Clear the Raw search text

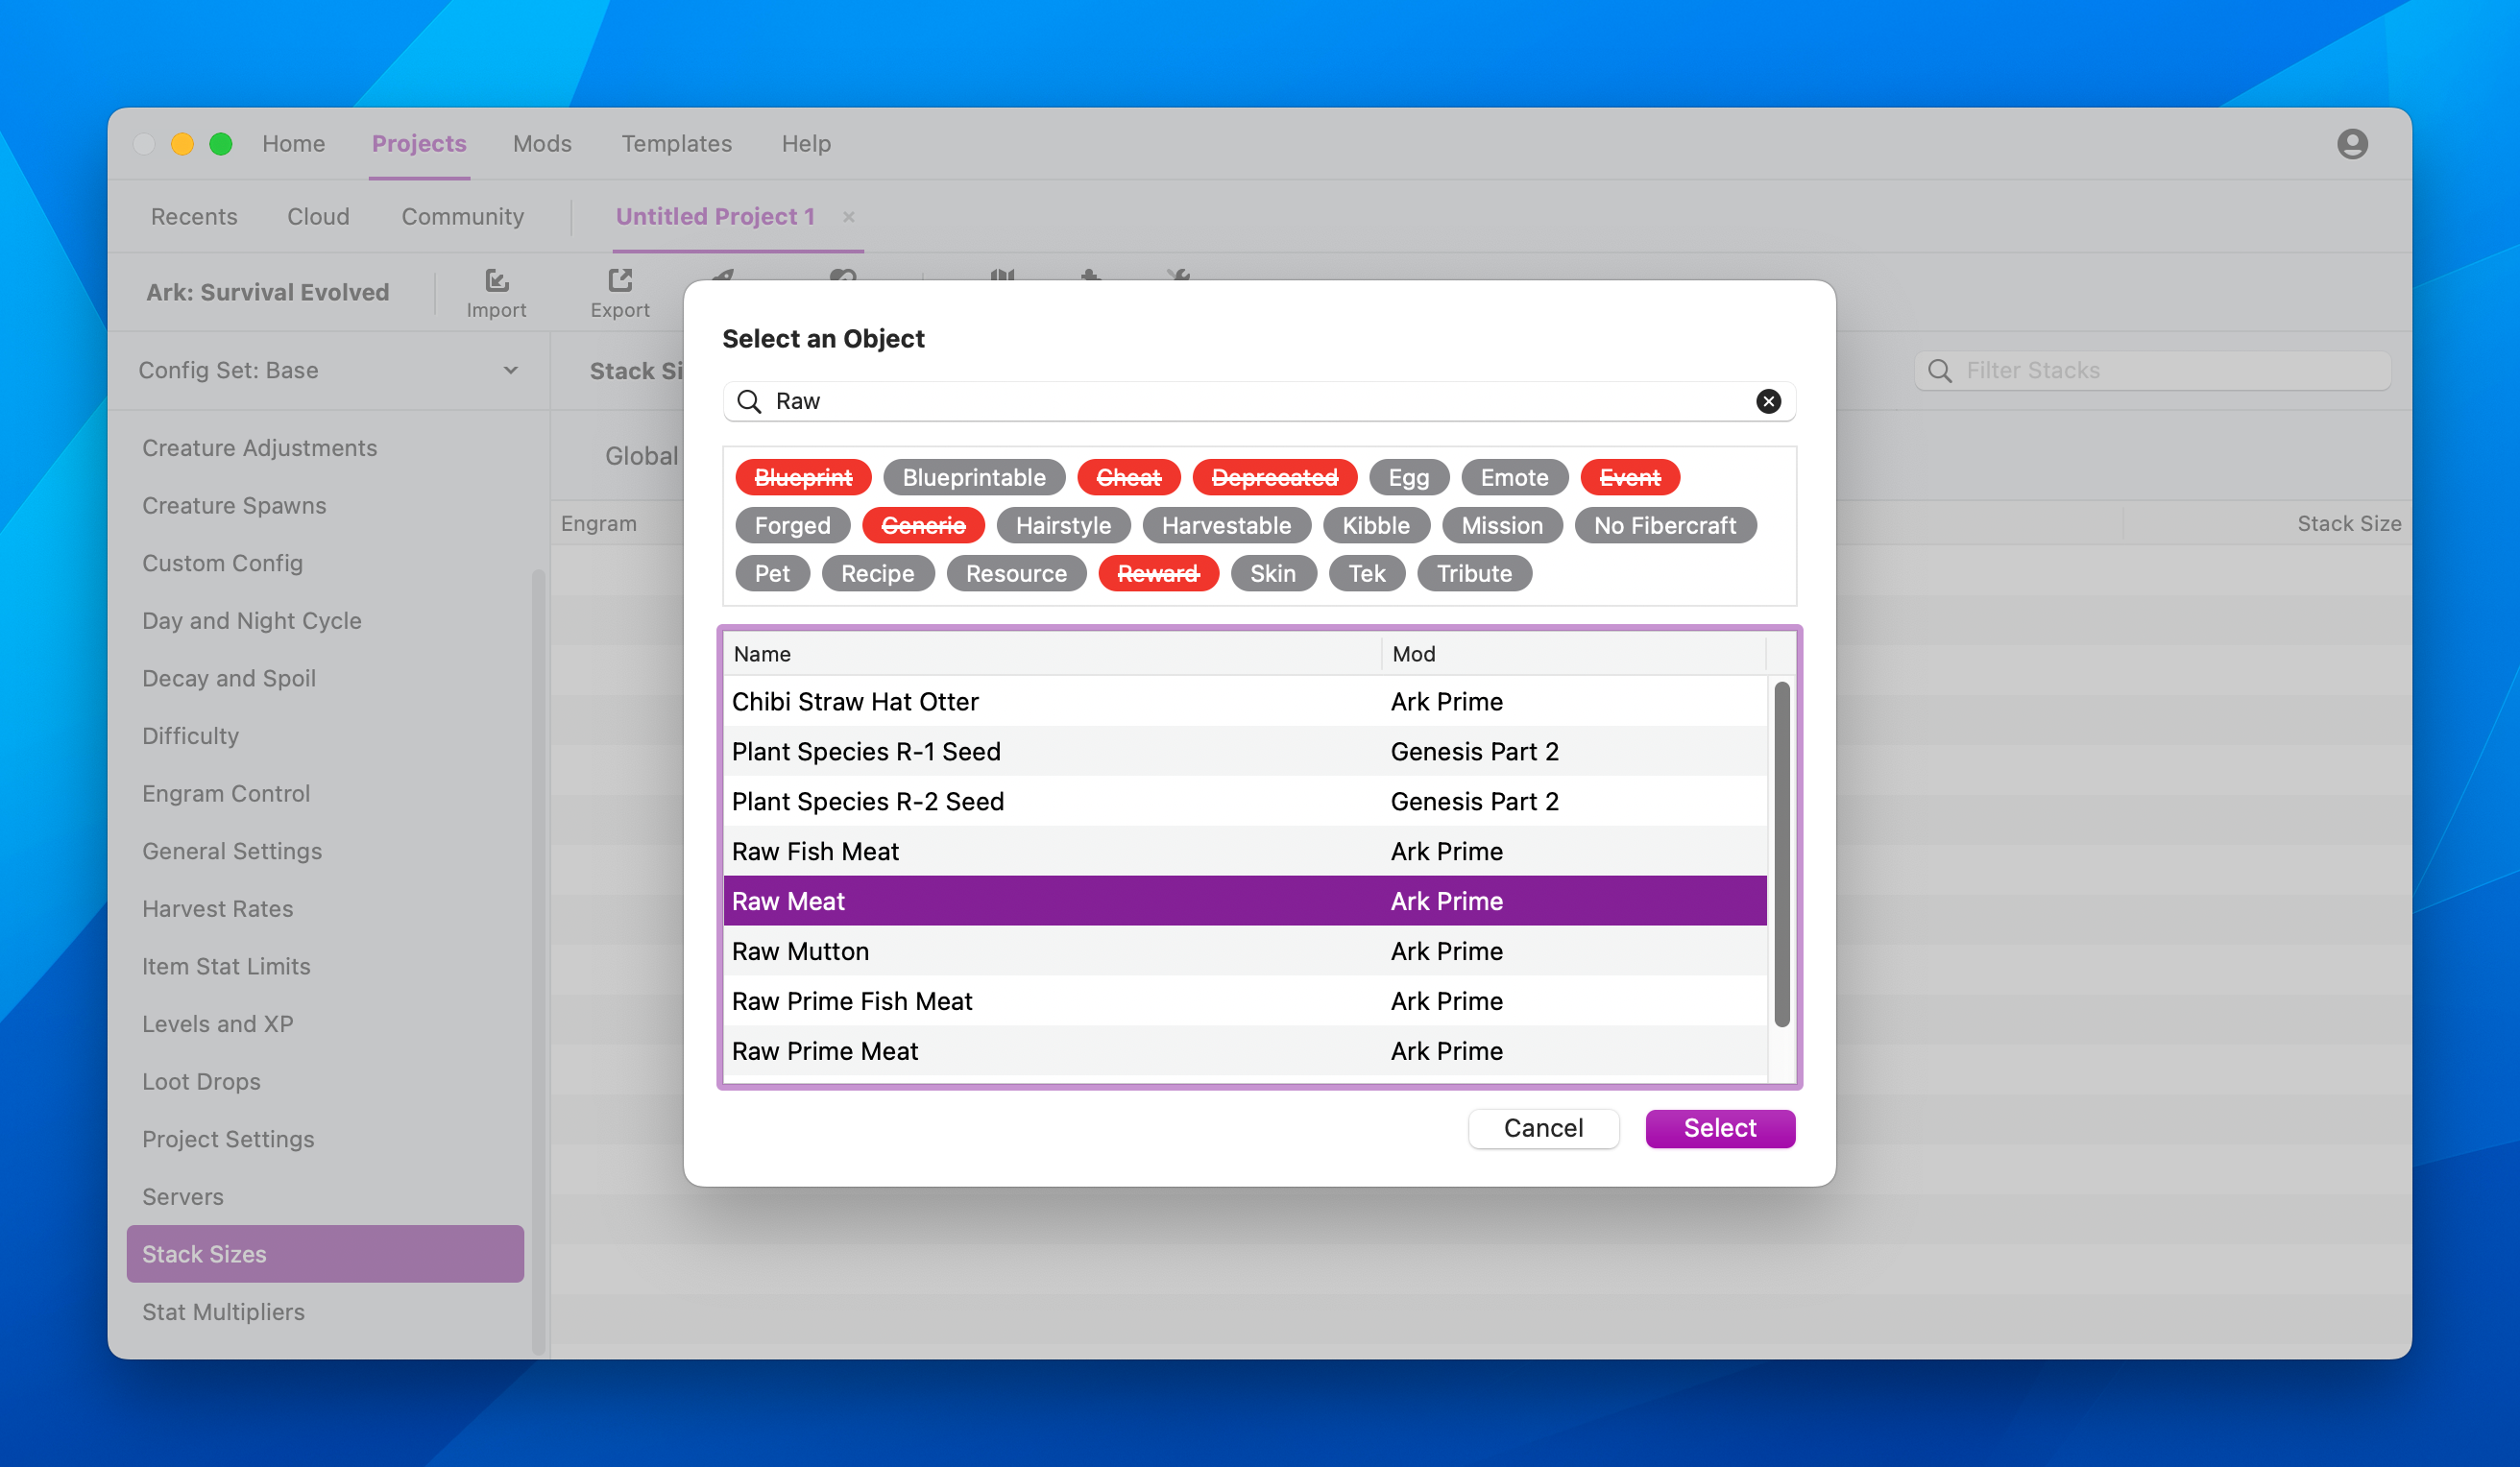1768,401
